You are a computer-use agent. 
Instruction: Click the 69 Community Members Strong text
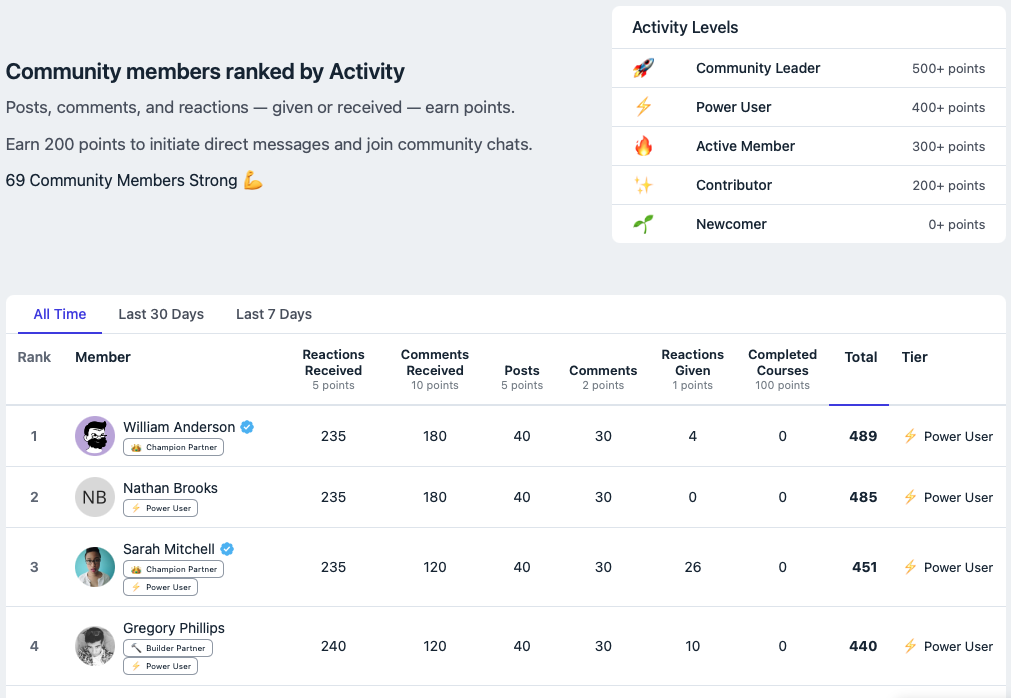pyautogui.click(x=121, y=180)
